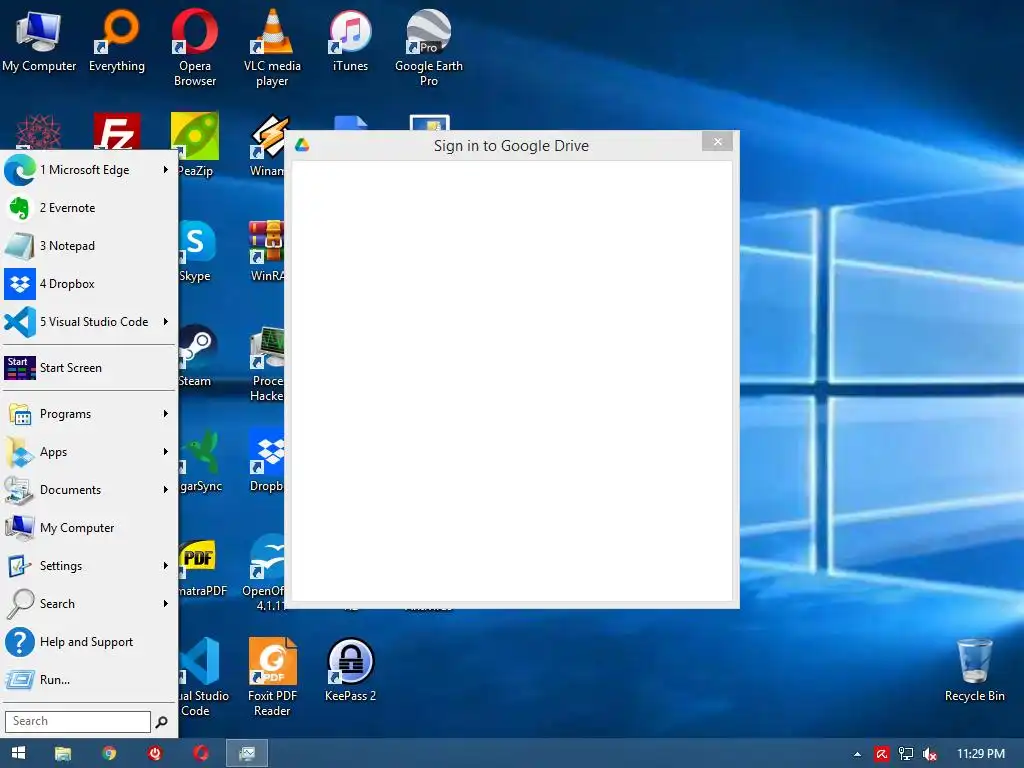
Task: Select the Foxit PDF Reader desktop icon
Action: coord(272,677)
